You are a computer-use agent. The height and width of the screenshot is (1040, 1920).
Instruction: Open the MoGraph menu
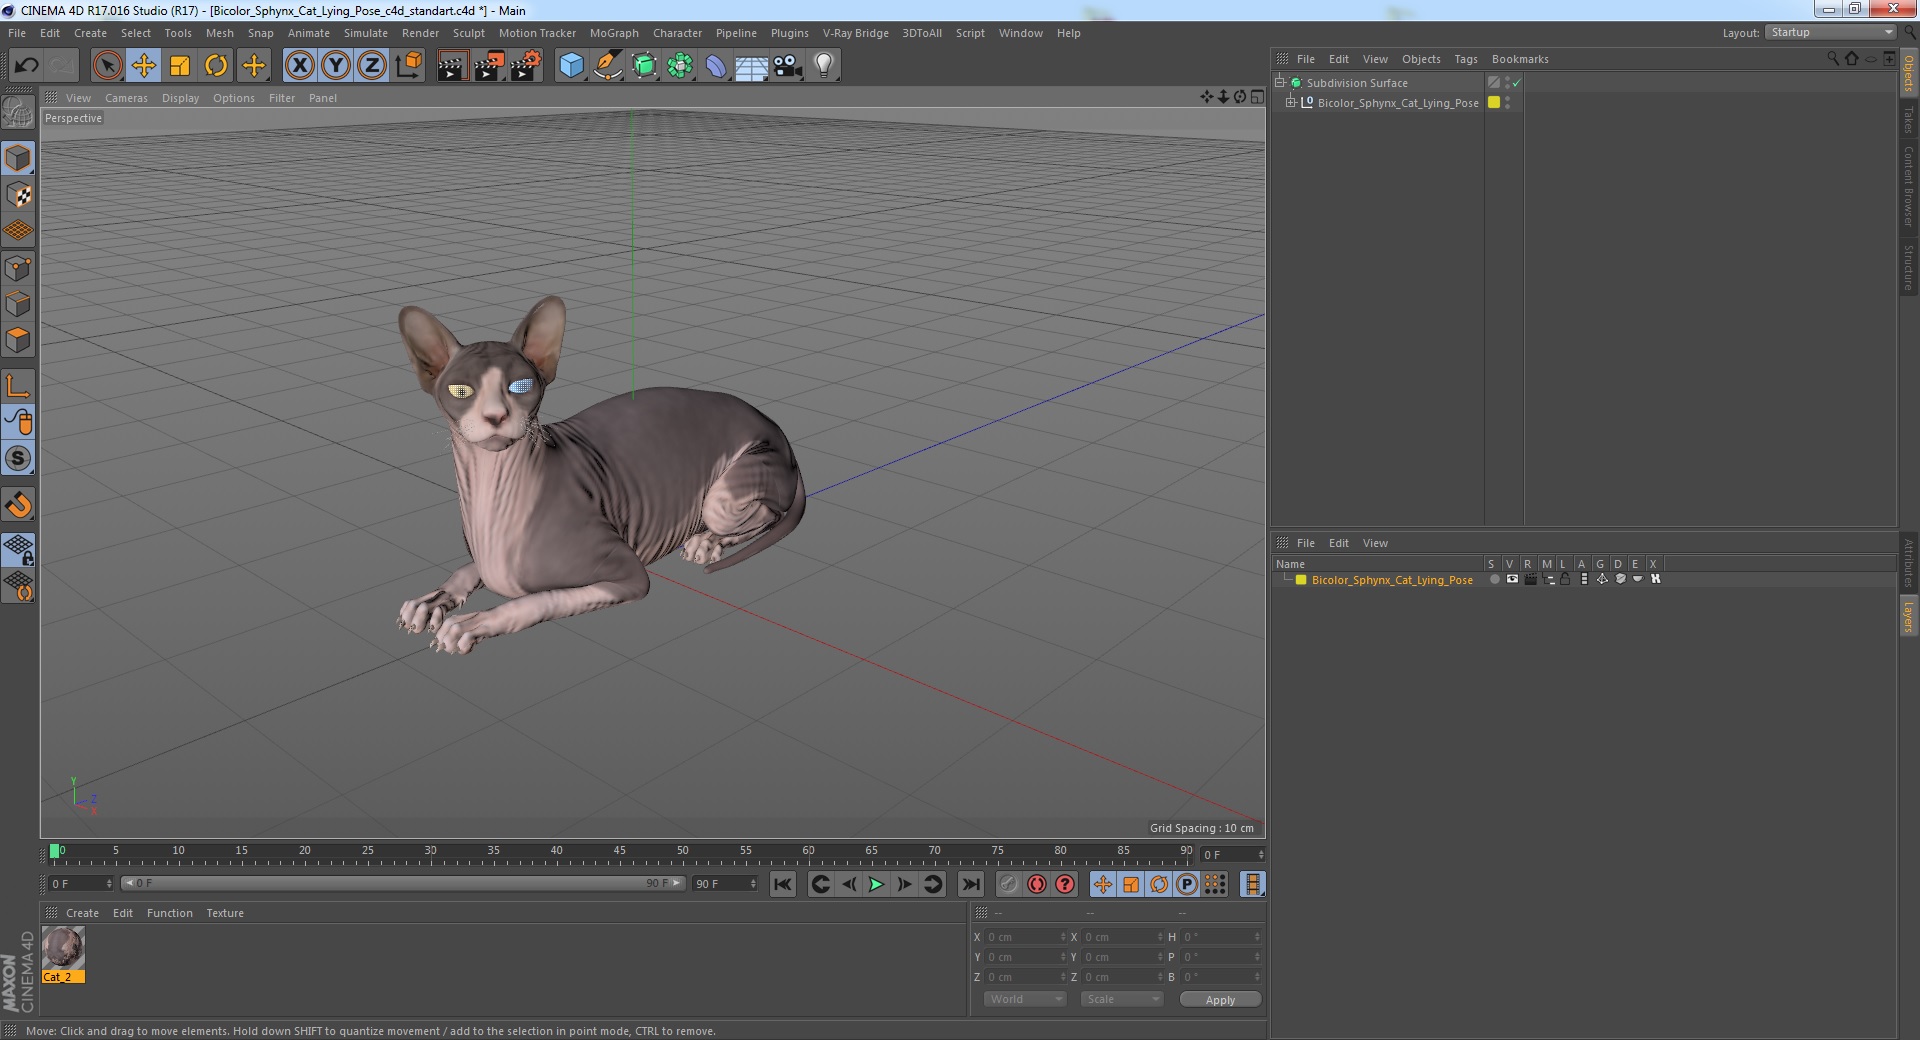click(x=614, y=33)
